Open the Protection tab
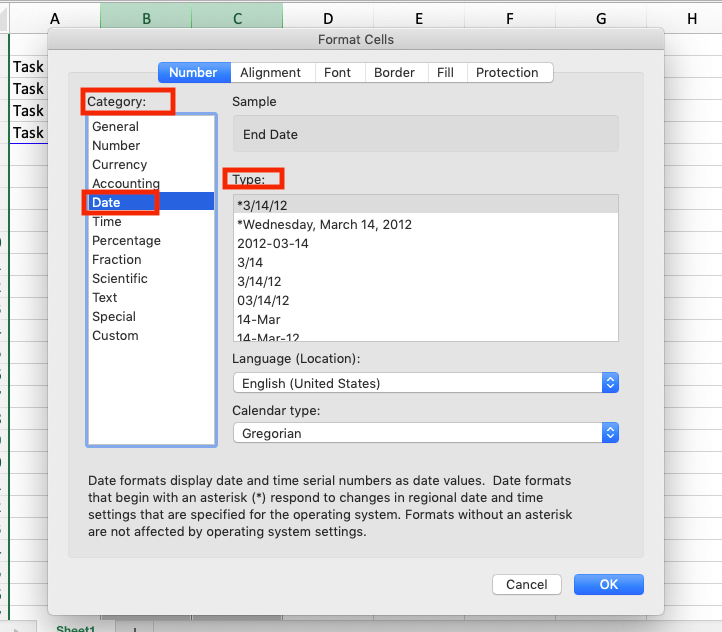The image size is (722, 632). point(510,73)
